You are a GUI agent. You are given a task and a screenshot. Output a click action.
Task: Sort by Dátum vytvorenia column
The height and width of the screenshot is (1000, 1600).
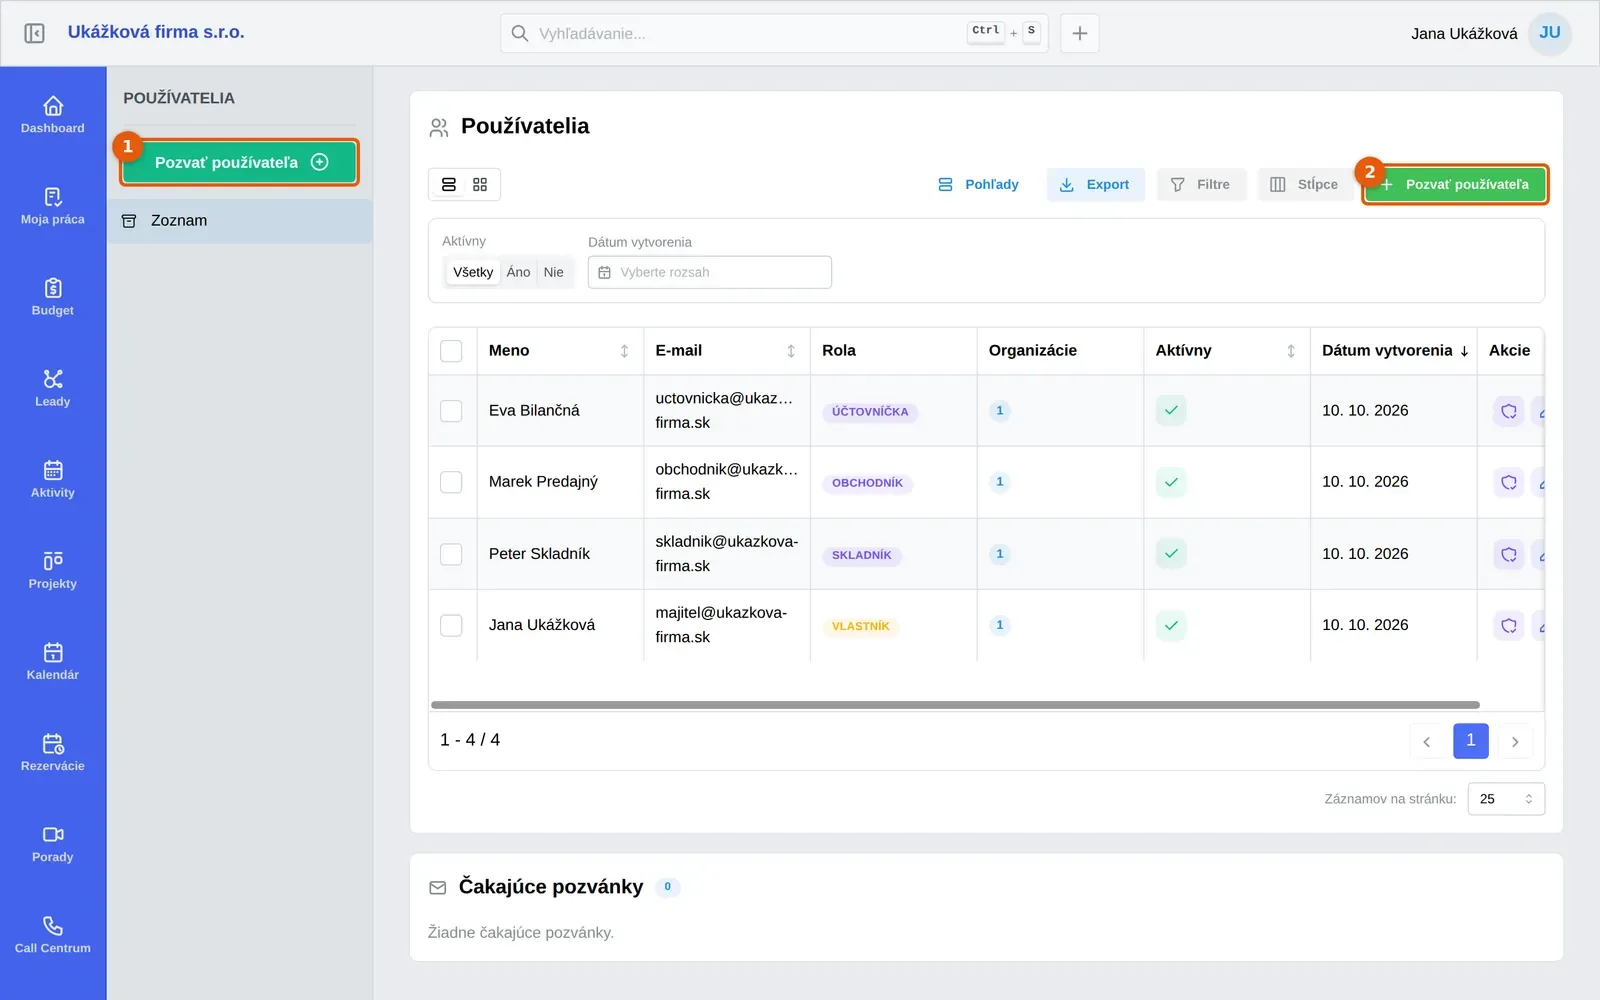(1395, 351)
